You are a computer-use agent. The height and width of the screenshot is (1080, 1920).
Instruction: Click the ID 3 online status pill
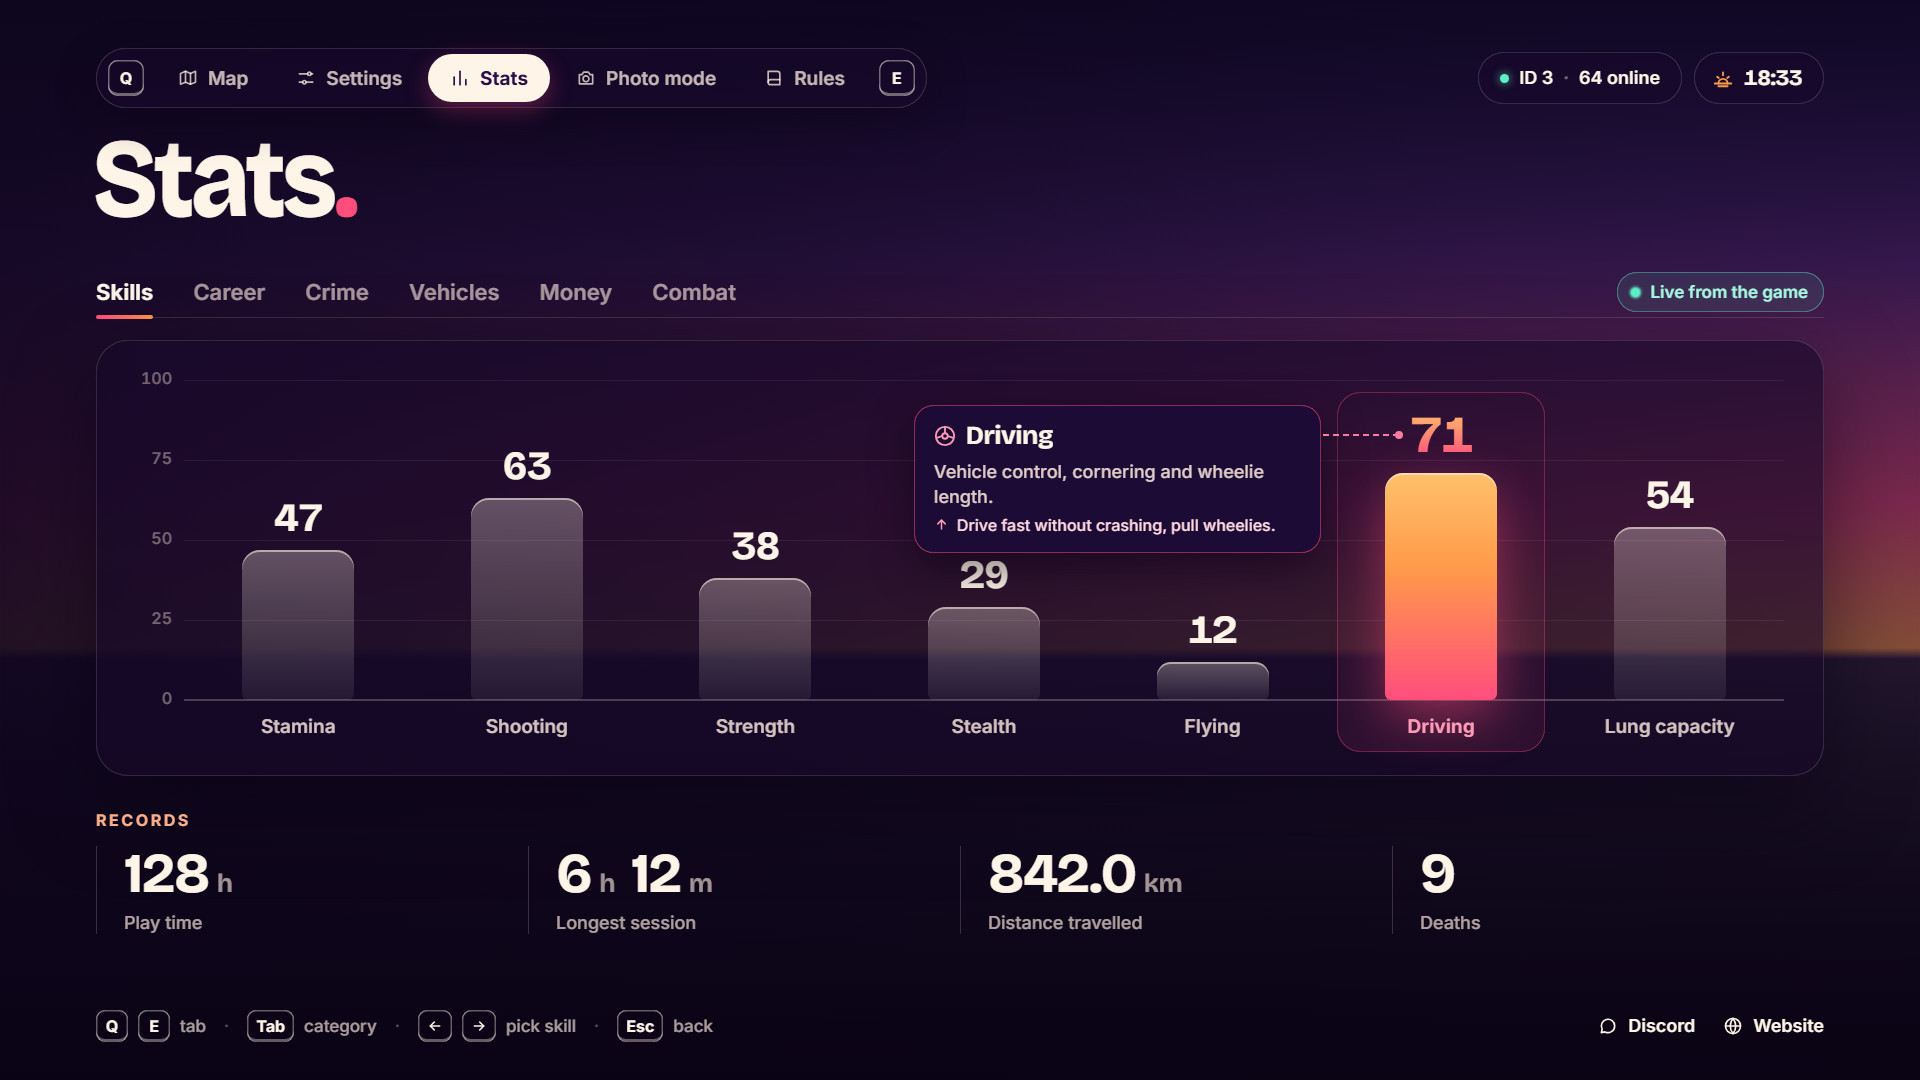point(1580,78)
